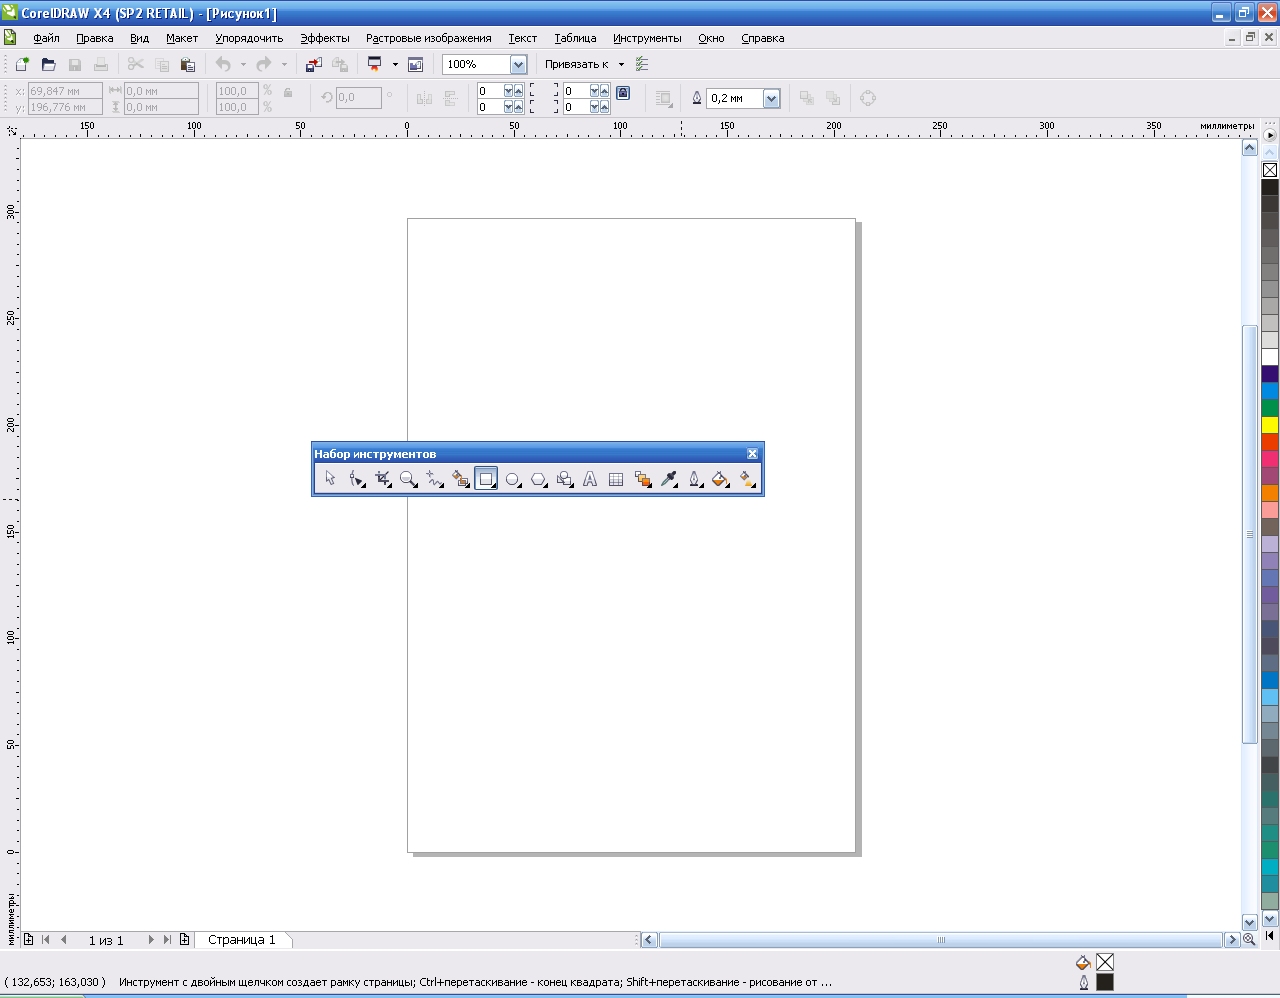Viewport: 1280px width, 998px height.
Task: Paste from clipboard via toolbar icon
Action: coord(187,64)
